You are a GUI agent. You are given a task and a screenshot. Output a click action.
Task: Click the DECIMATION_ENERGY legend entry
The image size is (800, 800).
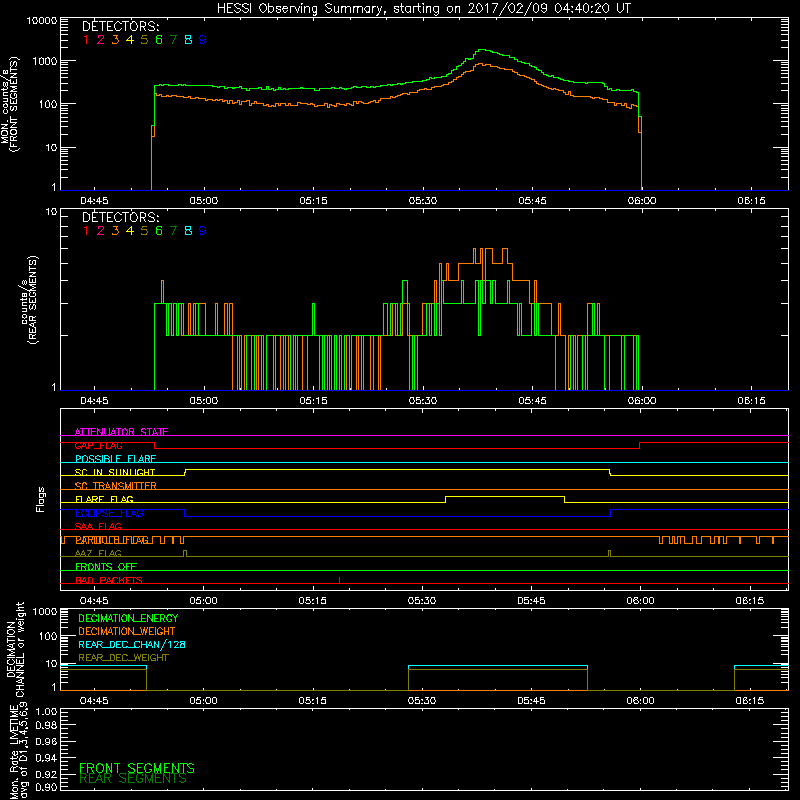(x=128, y=618)
